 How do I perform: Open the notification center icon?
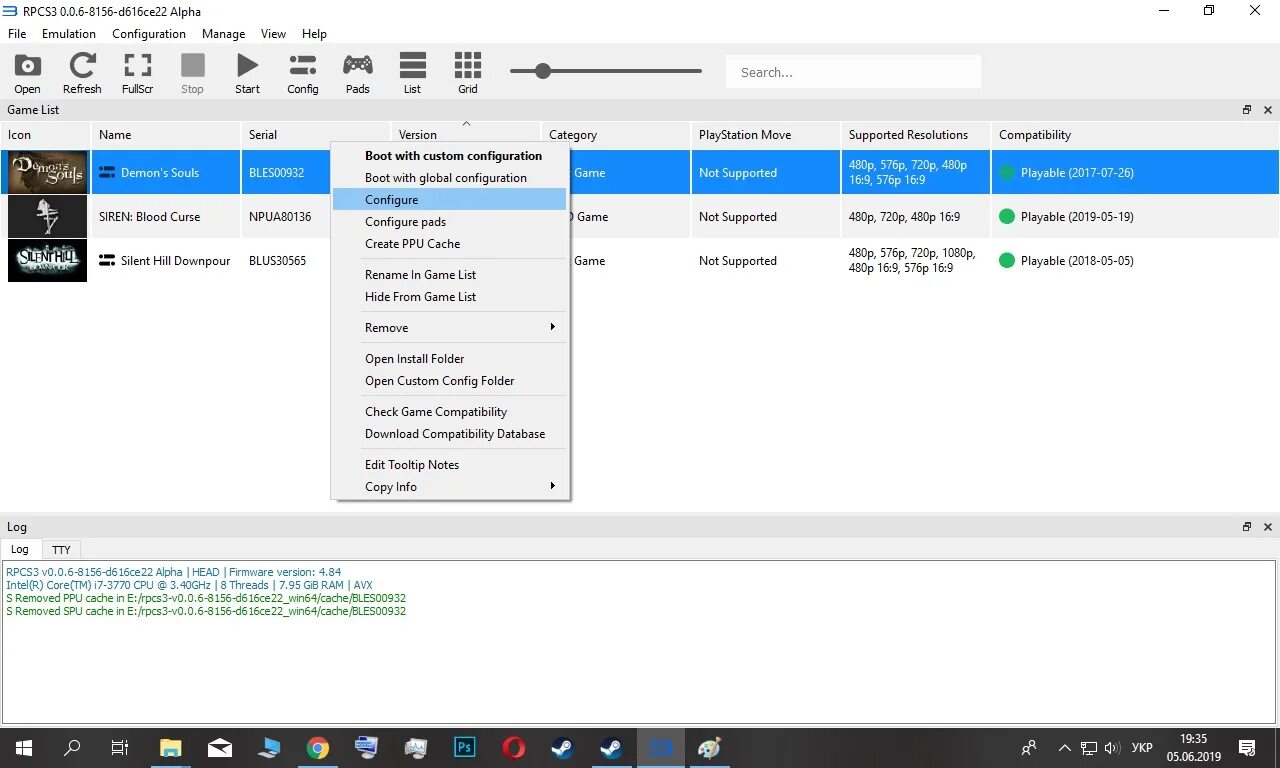coord(1247,748)
